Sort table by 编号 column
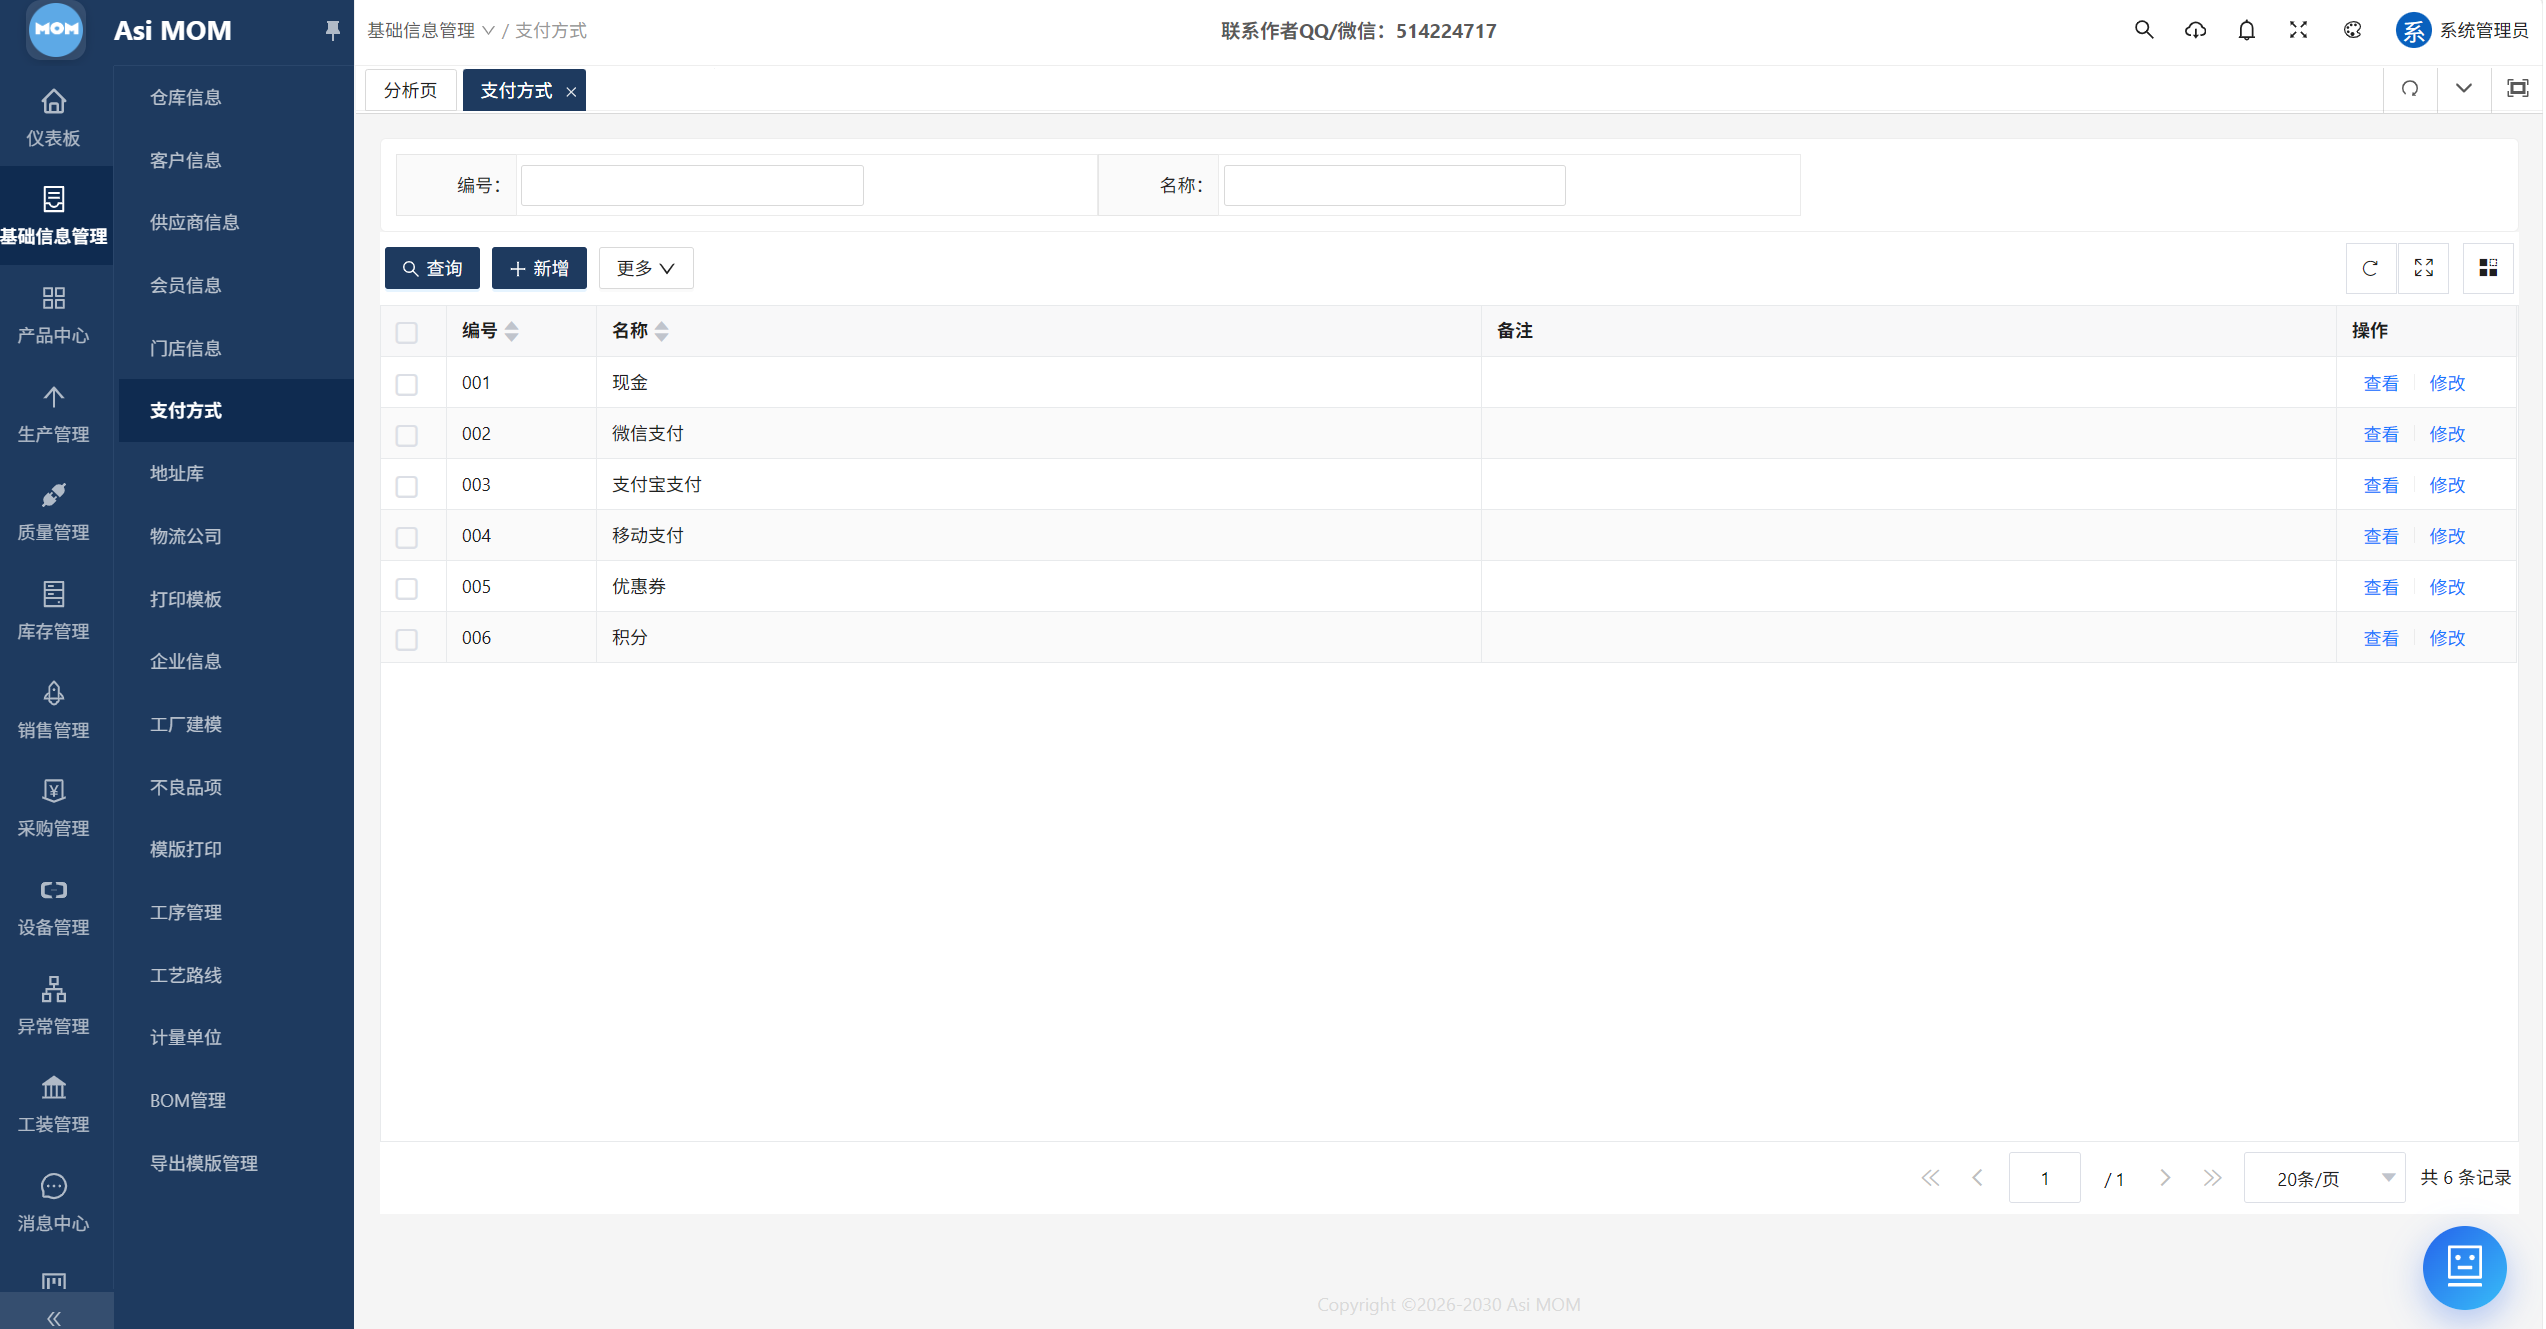The height and width of the screenshot is (1329, 2546). click(512, 331)
